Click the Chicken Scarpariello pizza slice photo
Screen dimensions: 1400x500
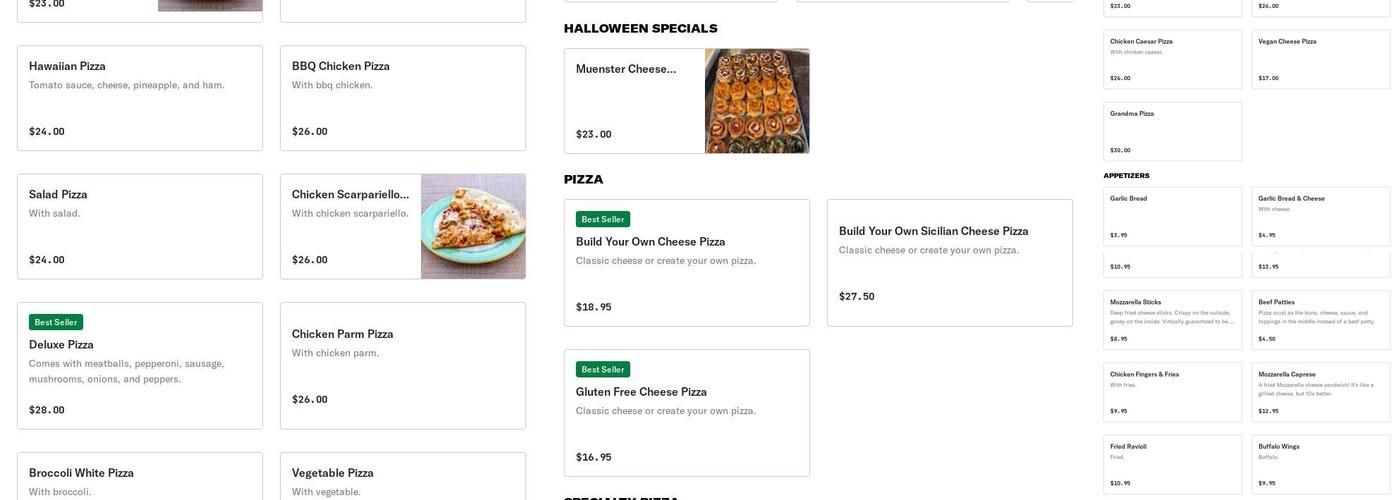pos(473,227)
